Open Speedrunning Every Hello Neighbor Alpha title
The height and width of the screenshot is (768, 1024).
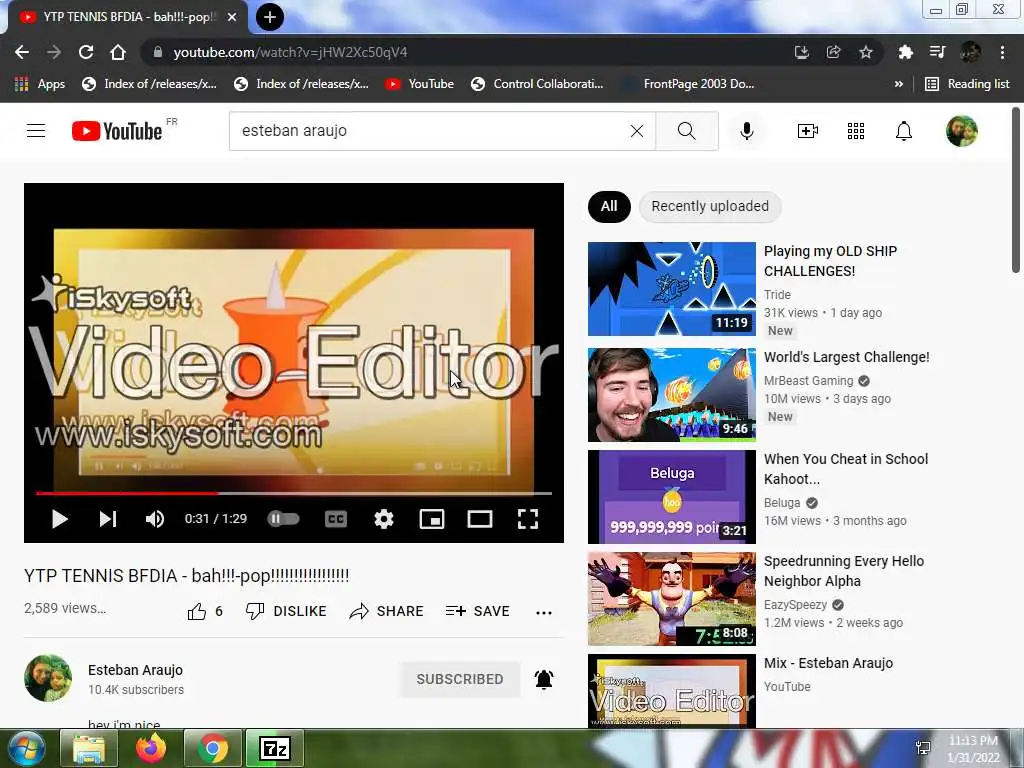coord(844,571)
